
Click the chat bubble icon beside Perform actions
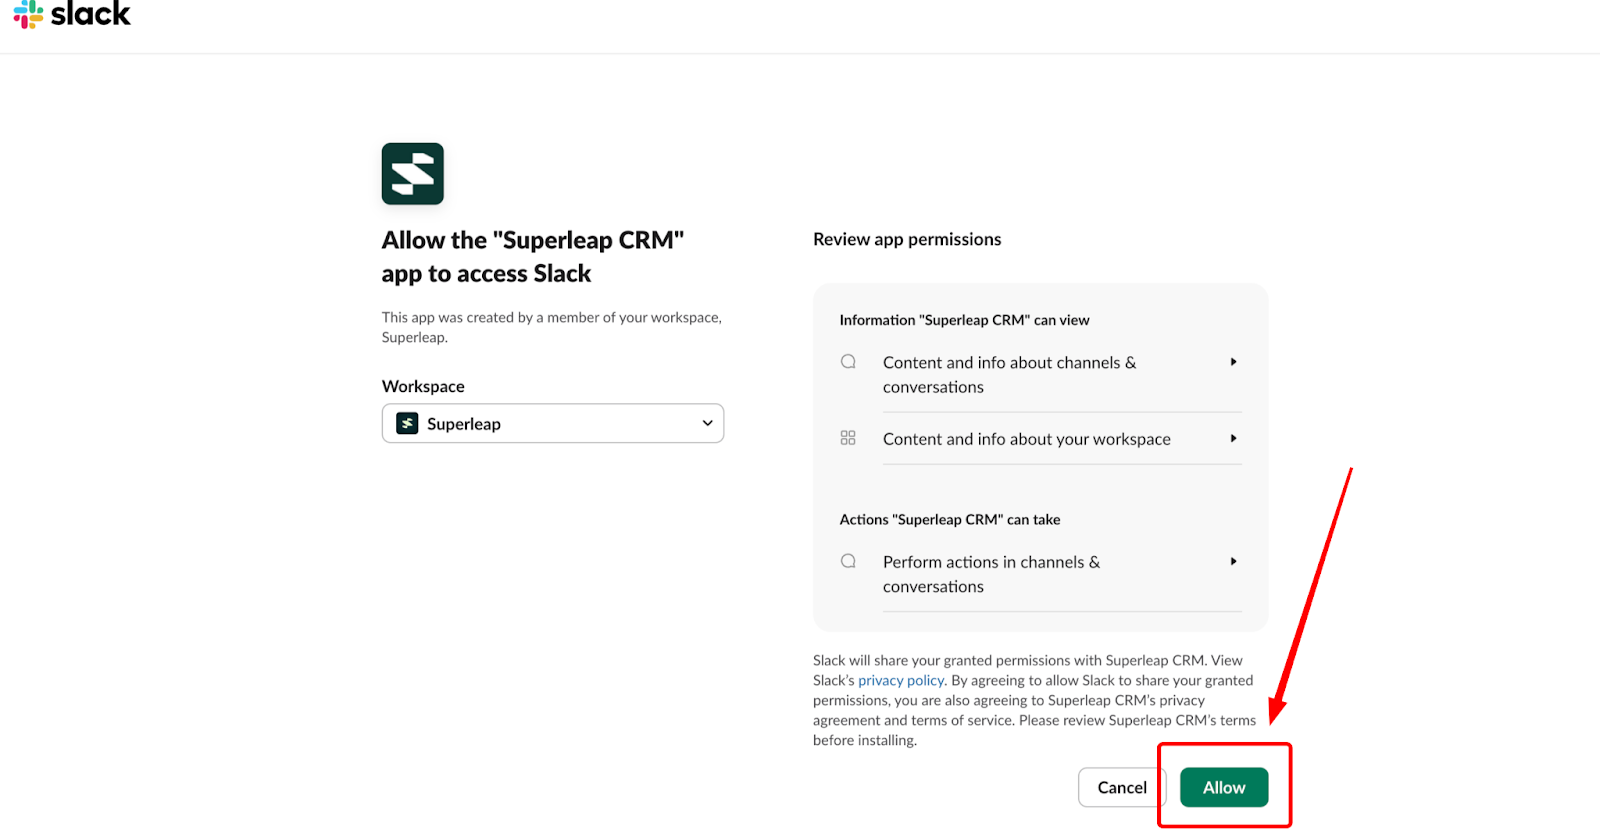click(848, 561)
